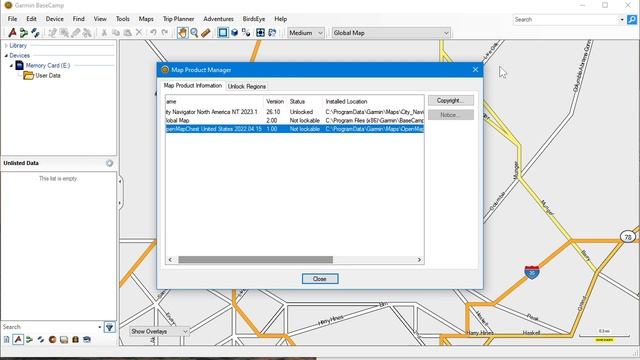Click the Delete X icon

[x=139, y=33]
